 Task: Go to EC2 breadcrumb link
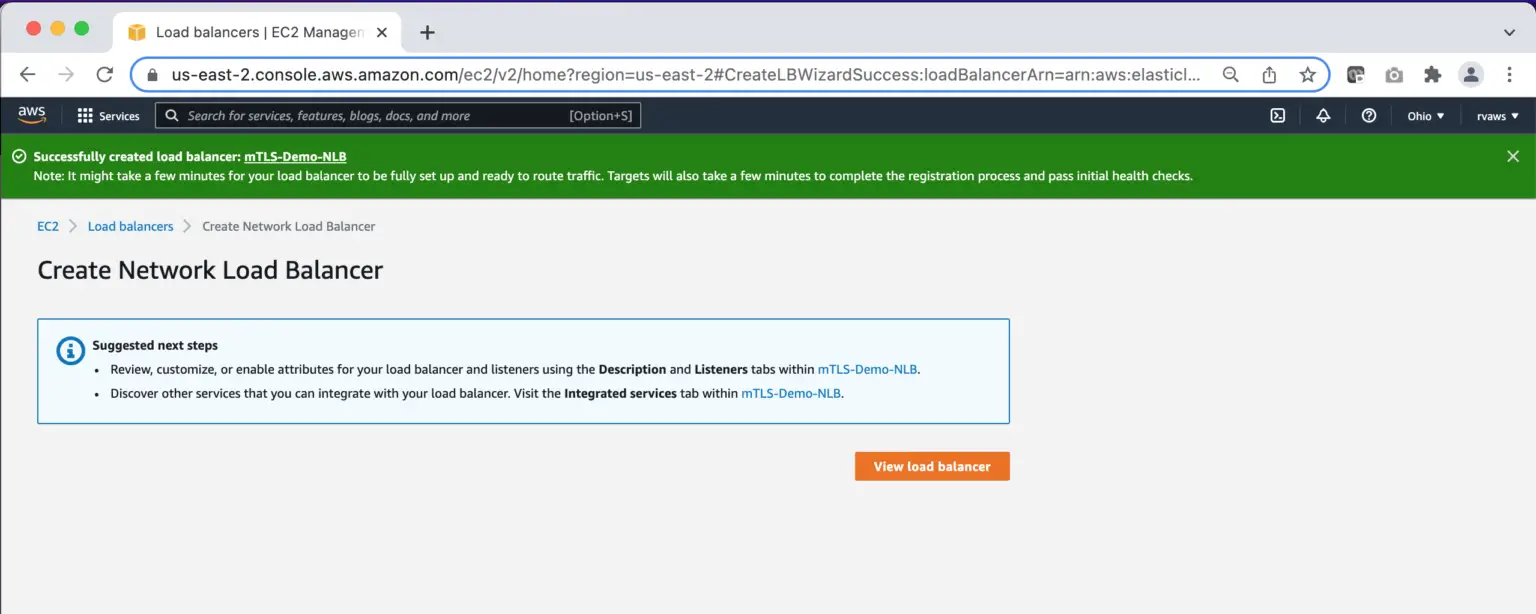[48, 226]
